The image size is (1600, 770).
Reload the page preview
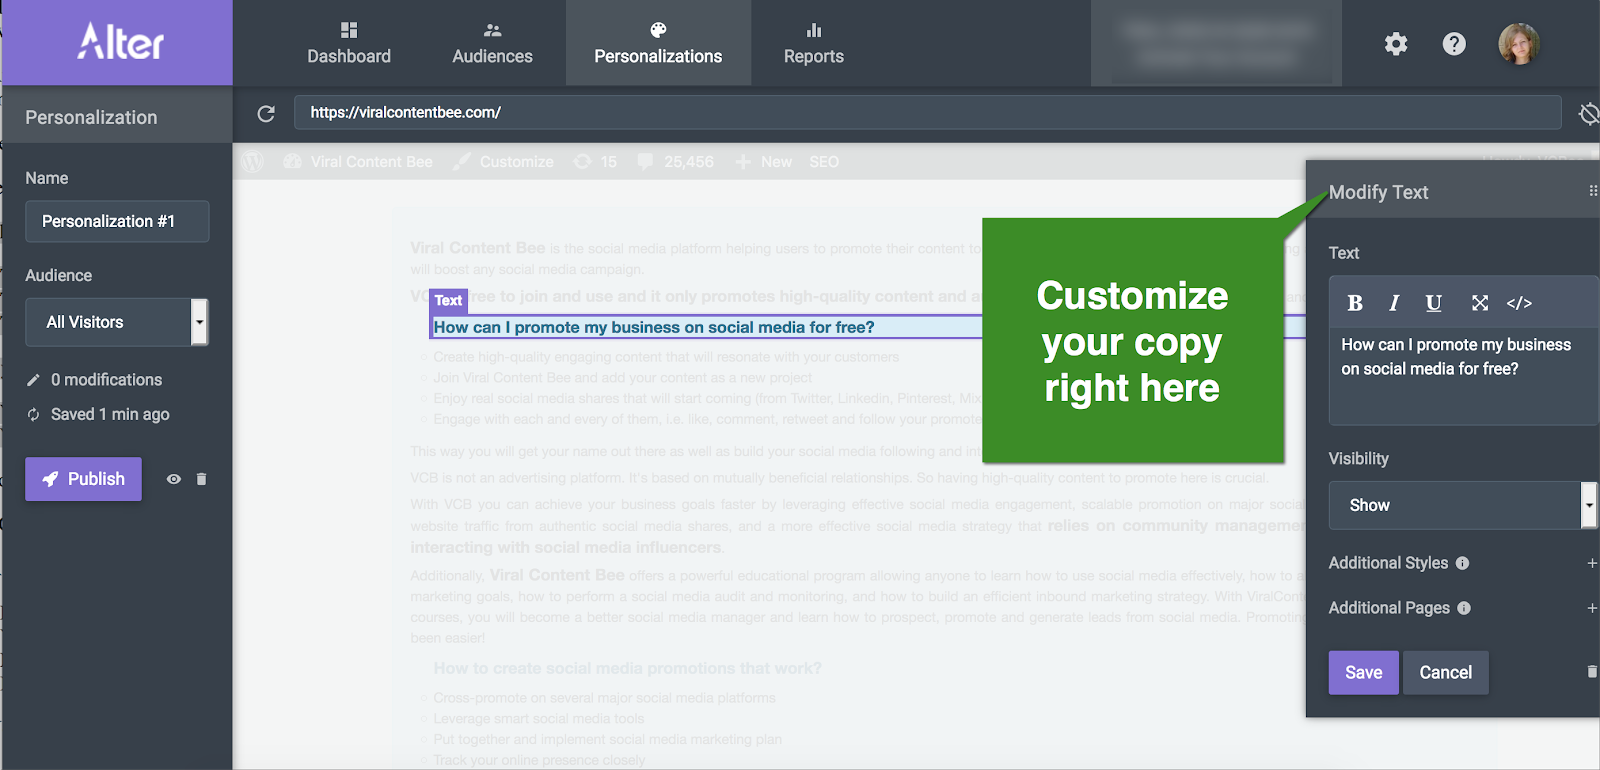coord(266,114)
